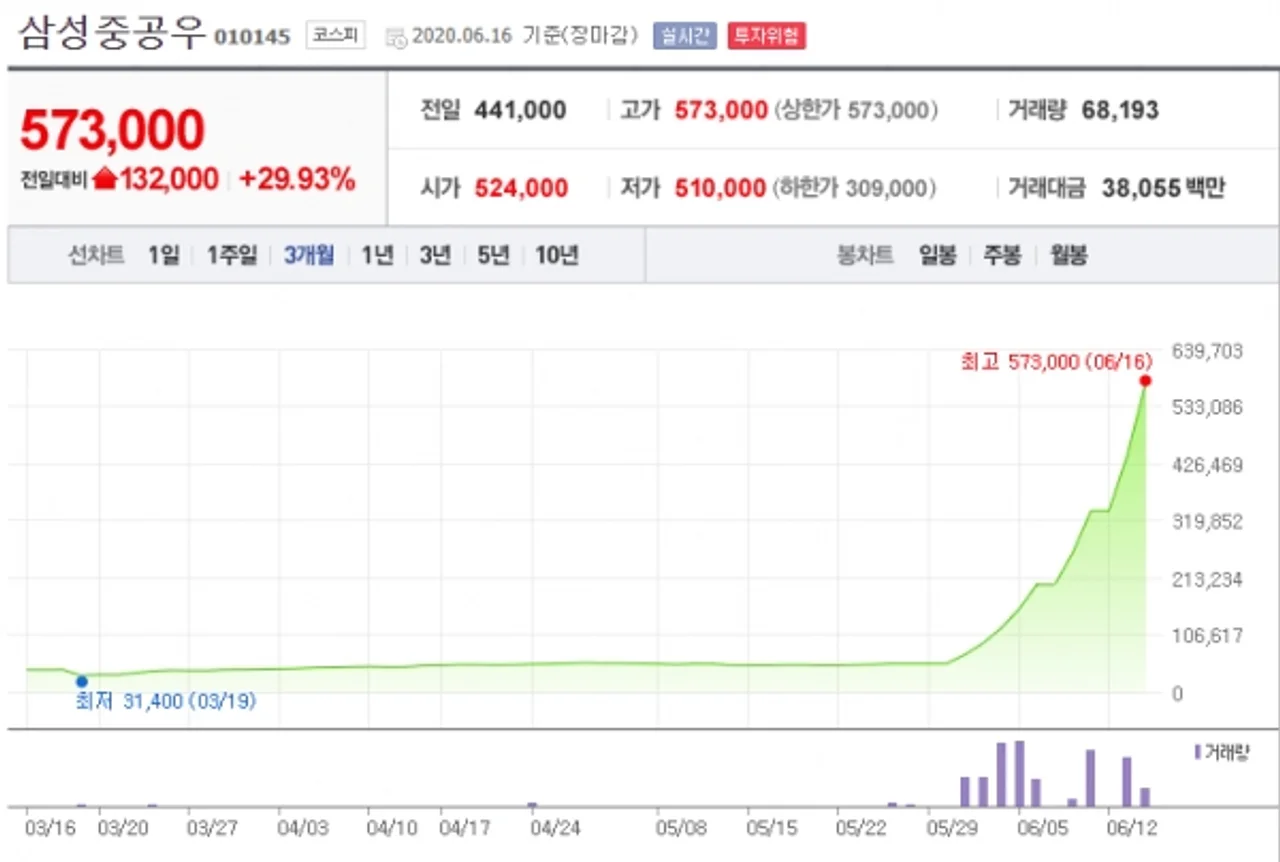
Task: Click the red up-arrow price change icon
Action: pyautogui.click(x=105, y=179)
